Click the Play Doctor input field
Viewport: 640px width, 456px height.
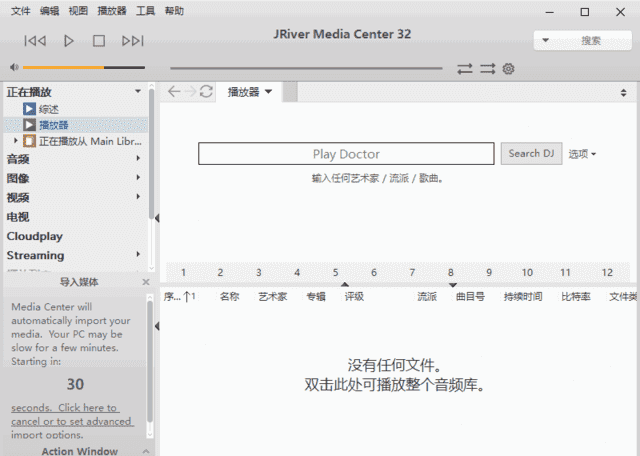346,153
